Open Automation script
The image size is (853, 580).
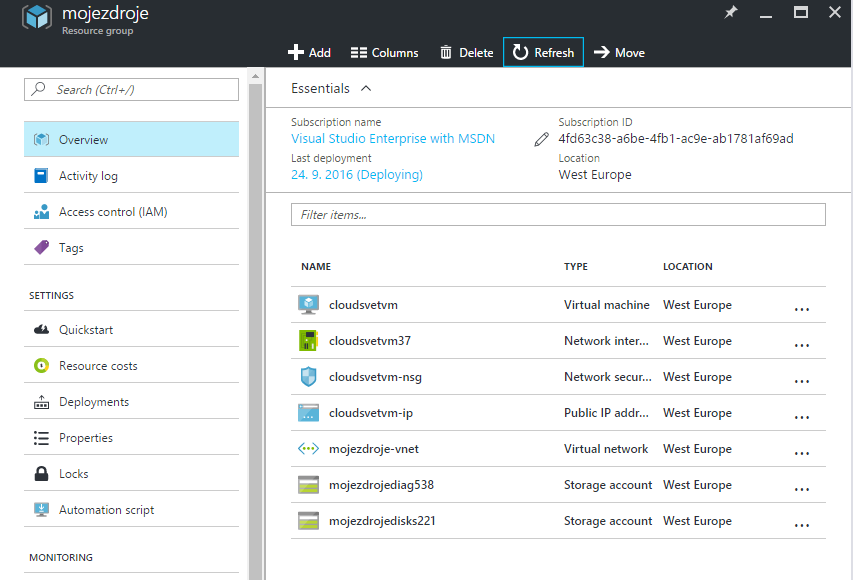tap(131, 509)
